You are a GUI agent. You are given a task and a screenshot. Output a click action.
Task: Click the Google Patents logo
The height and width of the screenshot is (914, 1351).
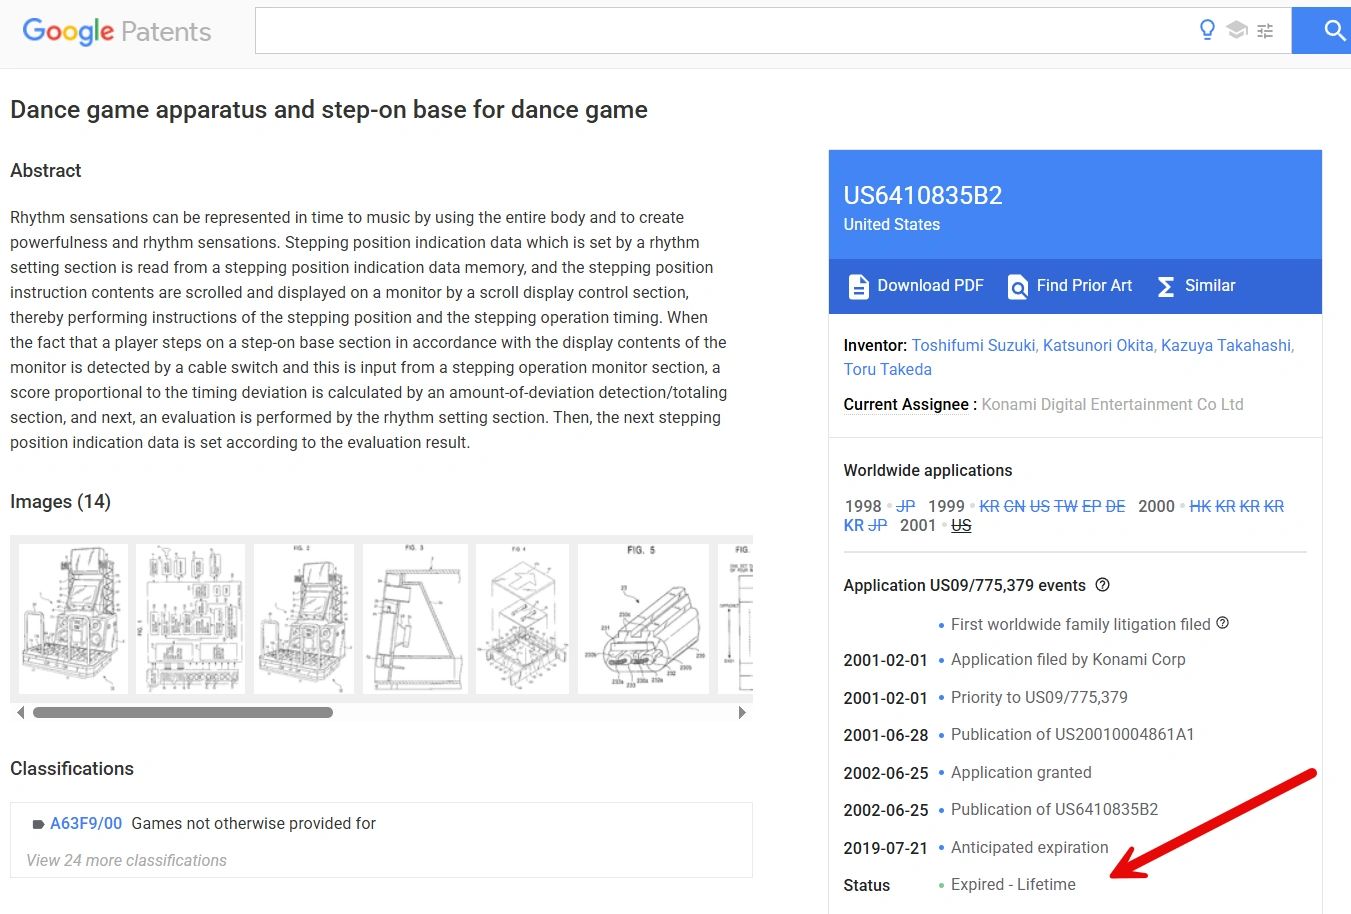[x=117, y=31]
